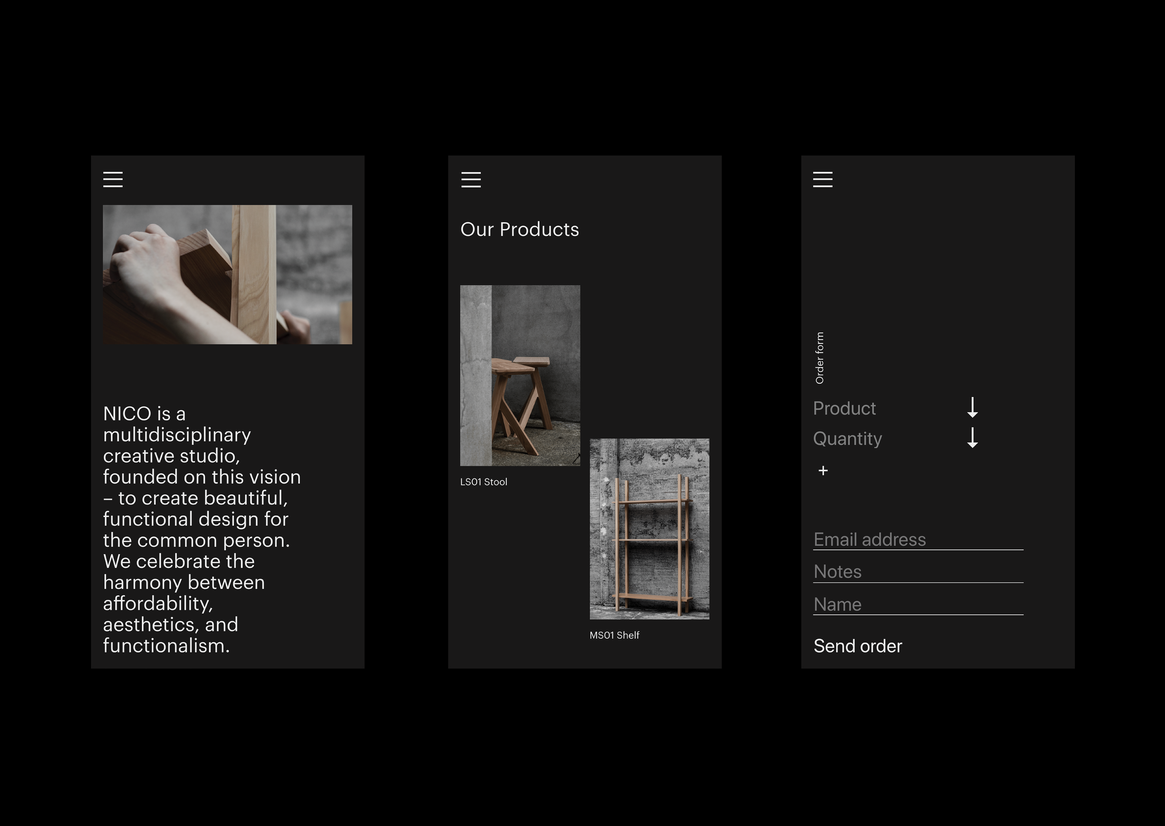
Task: Click the LS01 Stool caption link
Action: (x=484, y=482)
